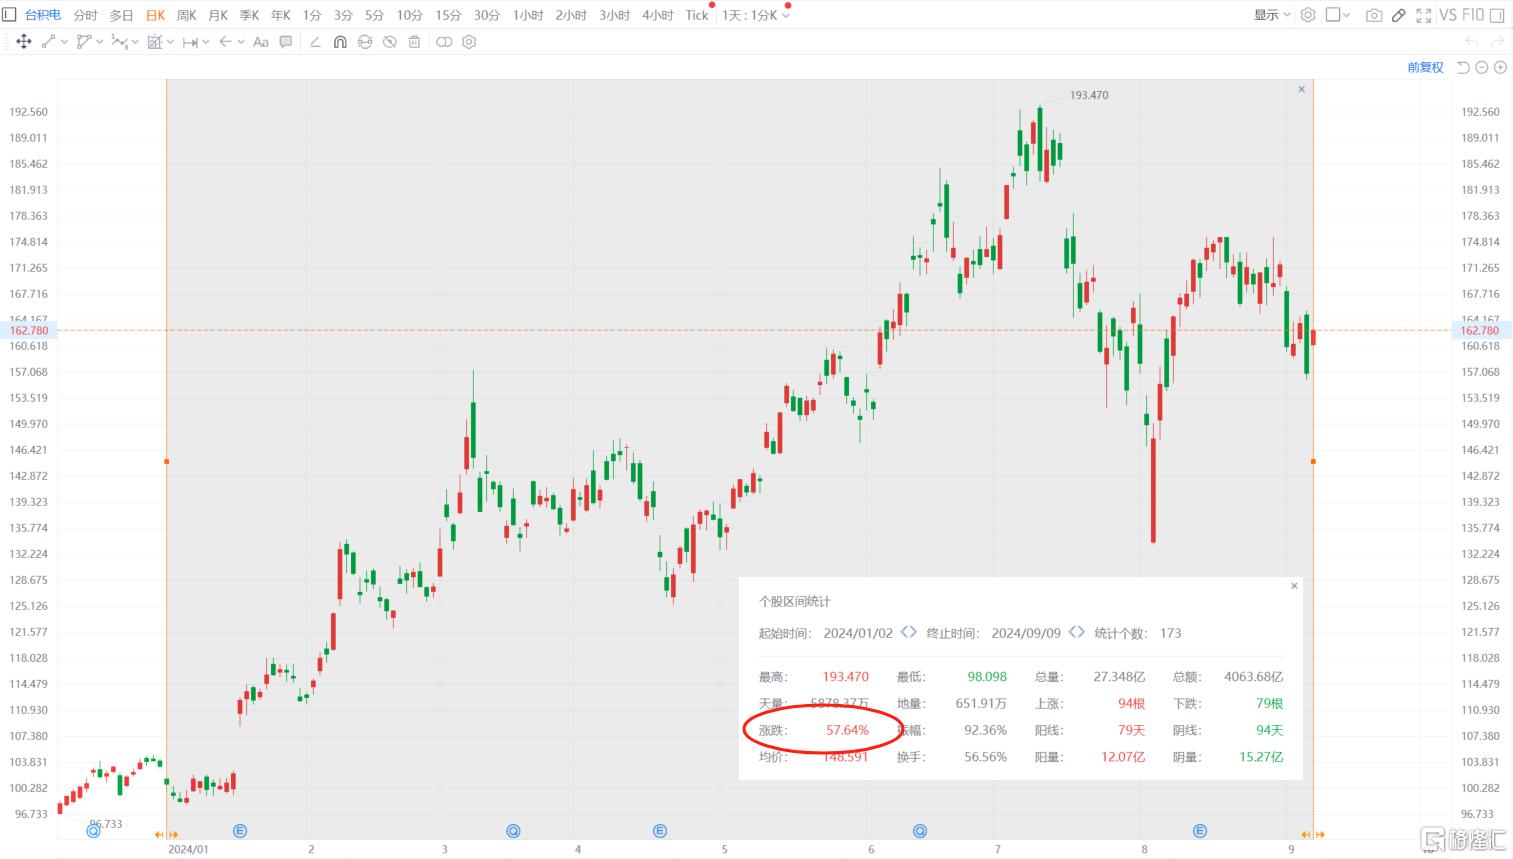Switch to 多日 multi-day tab
The image size is (1513, 859).
[121, 15]
